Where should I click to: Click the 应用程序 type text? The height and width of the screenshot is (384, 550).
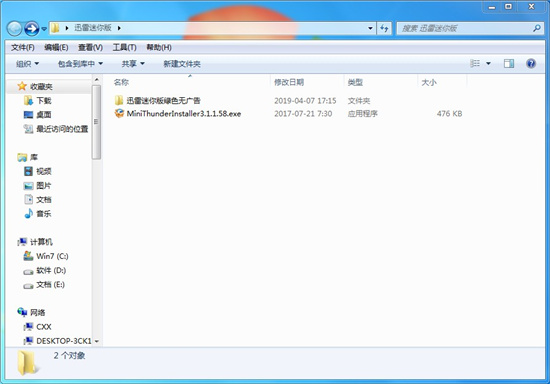click(x=363, y=114)
